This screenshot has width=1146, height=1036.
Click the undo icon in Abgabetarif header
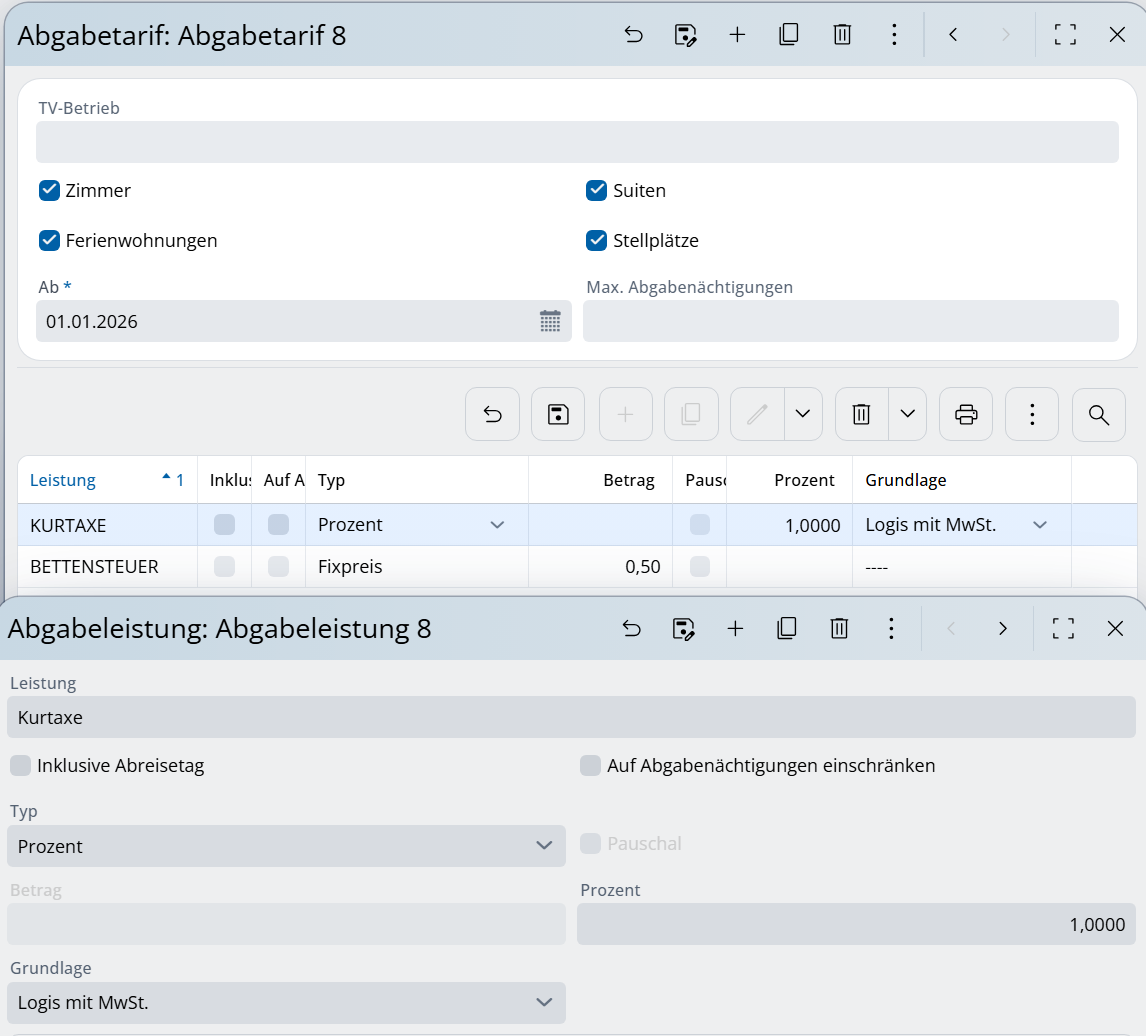click(633, 35)
